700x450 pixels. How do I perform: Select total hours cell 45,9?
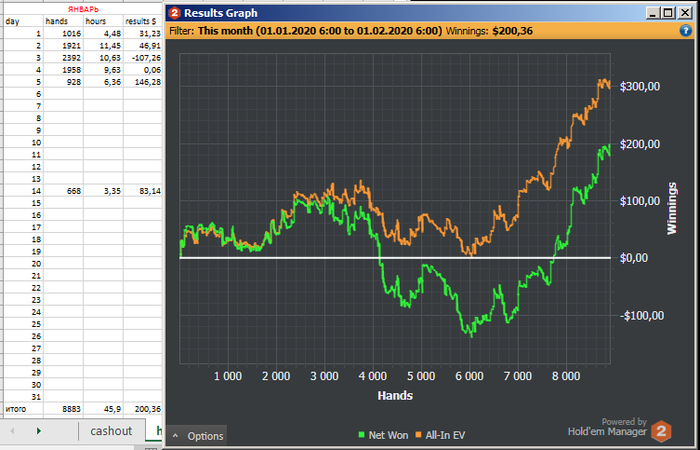pyautogui.click(x=103, y=409)
